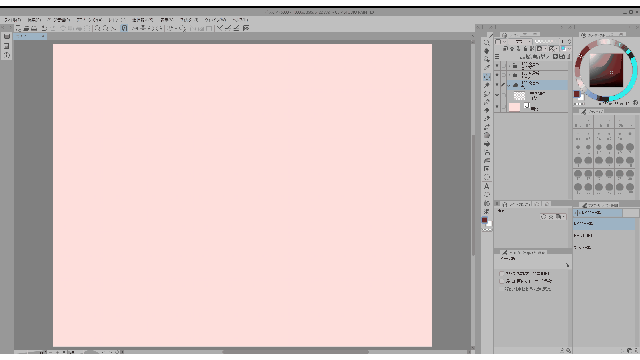Click the clock-like icon in the left strip
The width and height of the screenshot is (640, 360).
click(x=7, y=55)
